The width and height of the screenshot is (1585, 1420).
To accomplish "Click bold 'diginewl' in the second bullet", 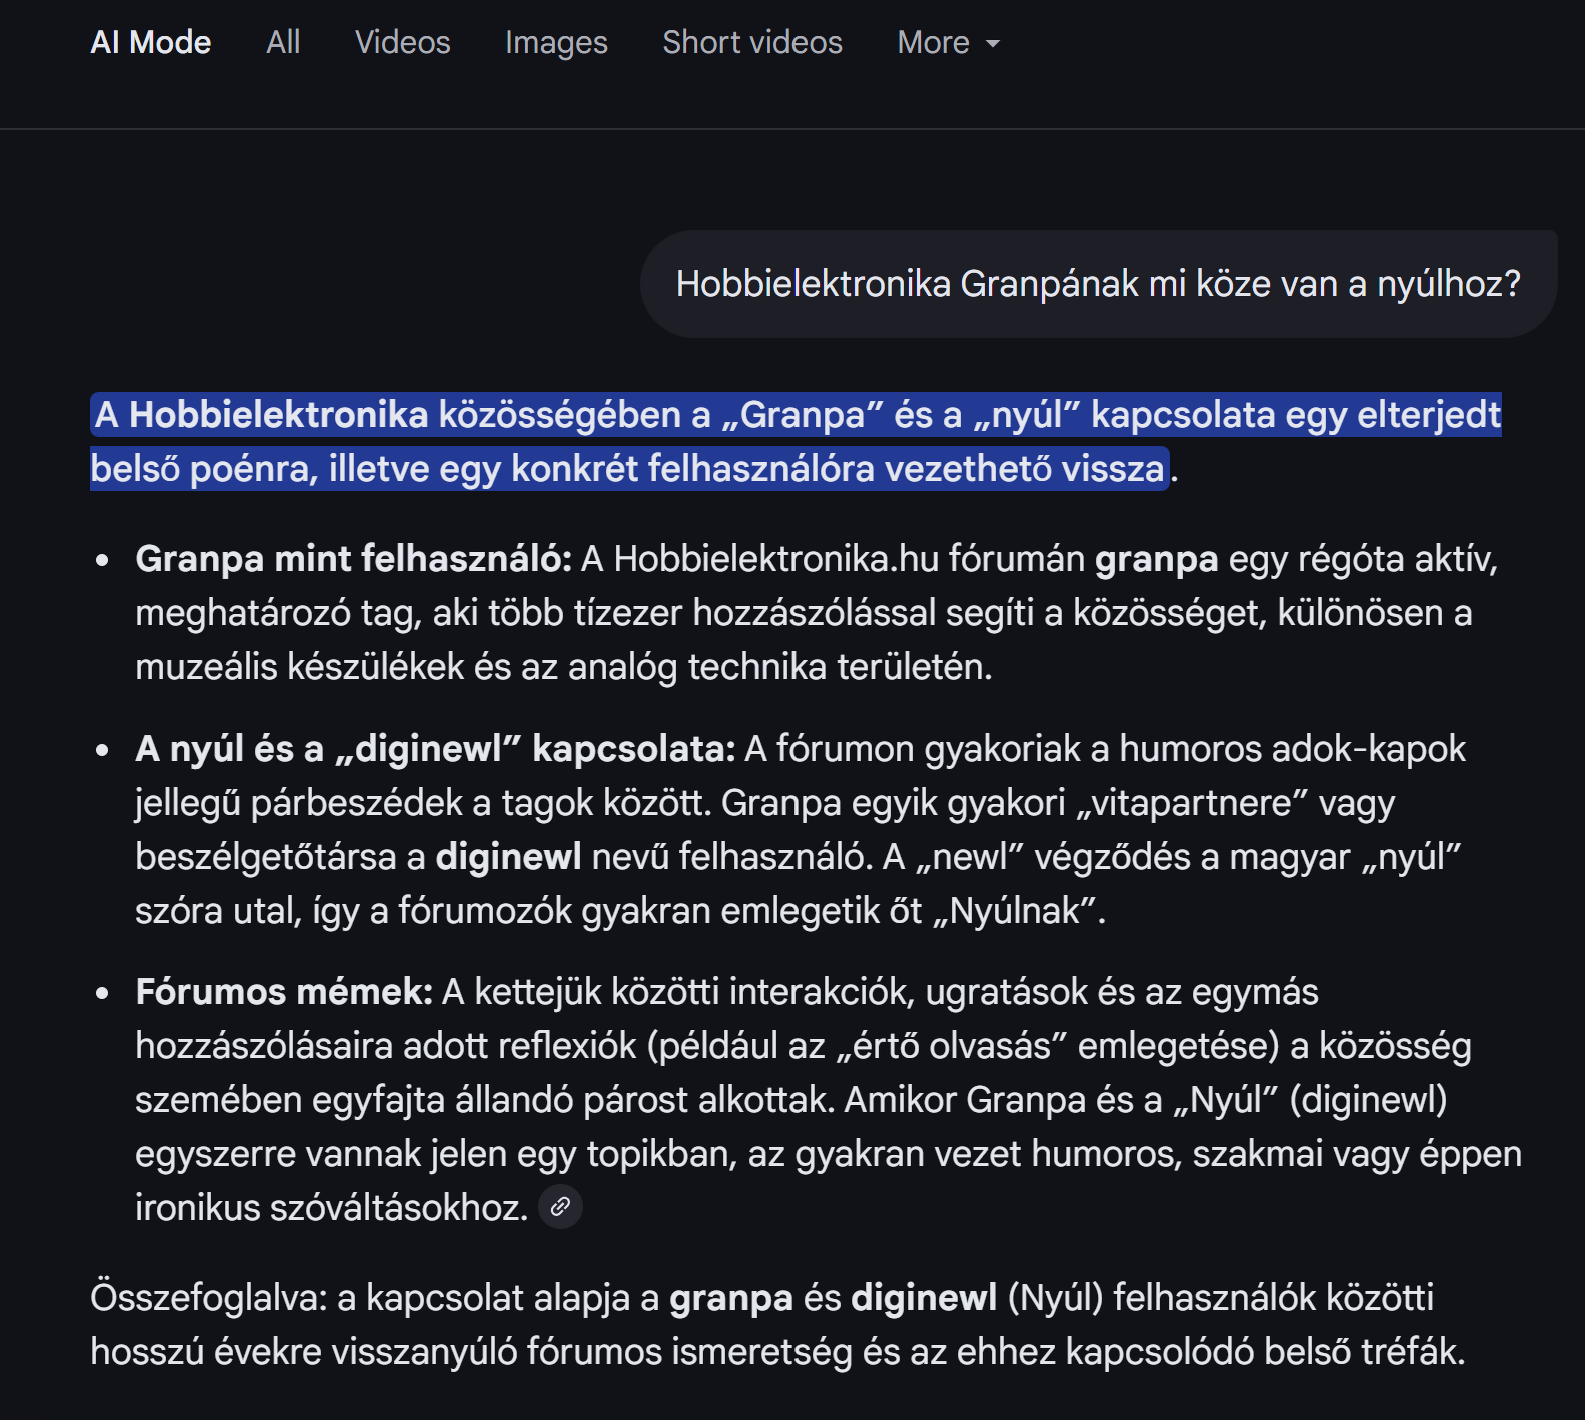I will pyautogui.click(x=508, y=857).
